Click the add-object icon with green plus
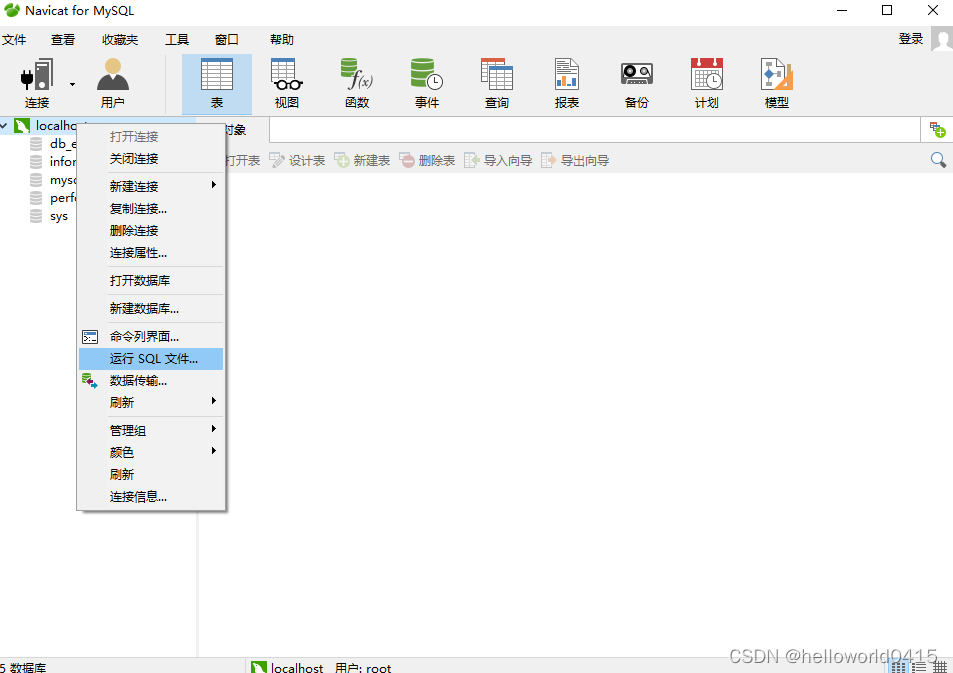 tap(938, 129)
